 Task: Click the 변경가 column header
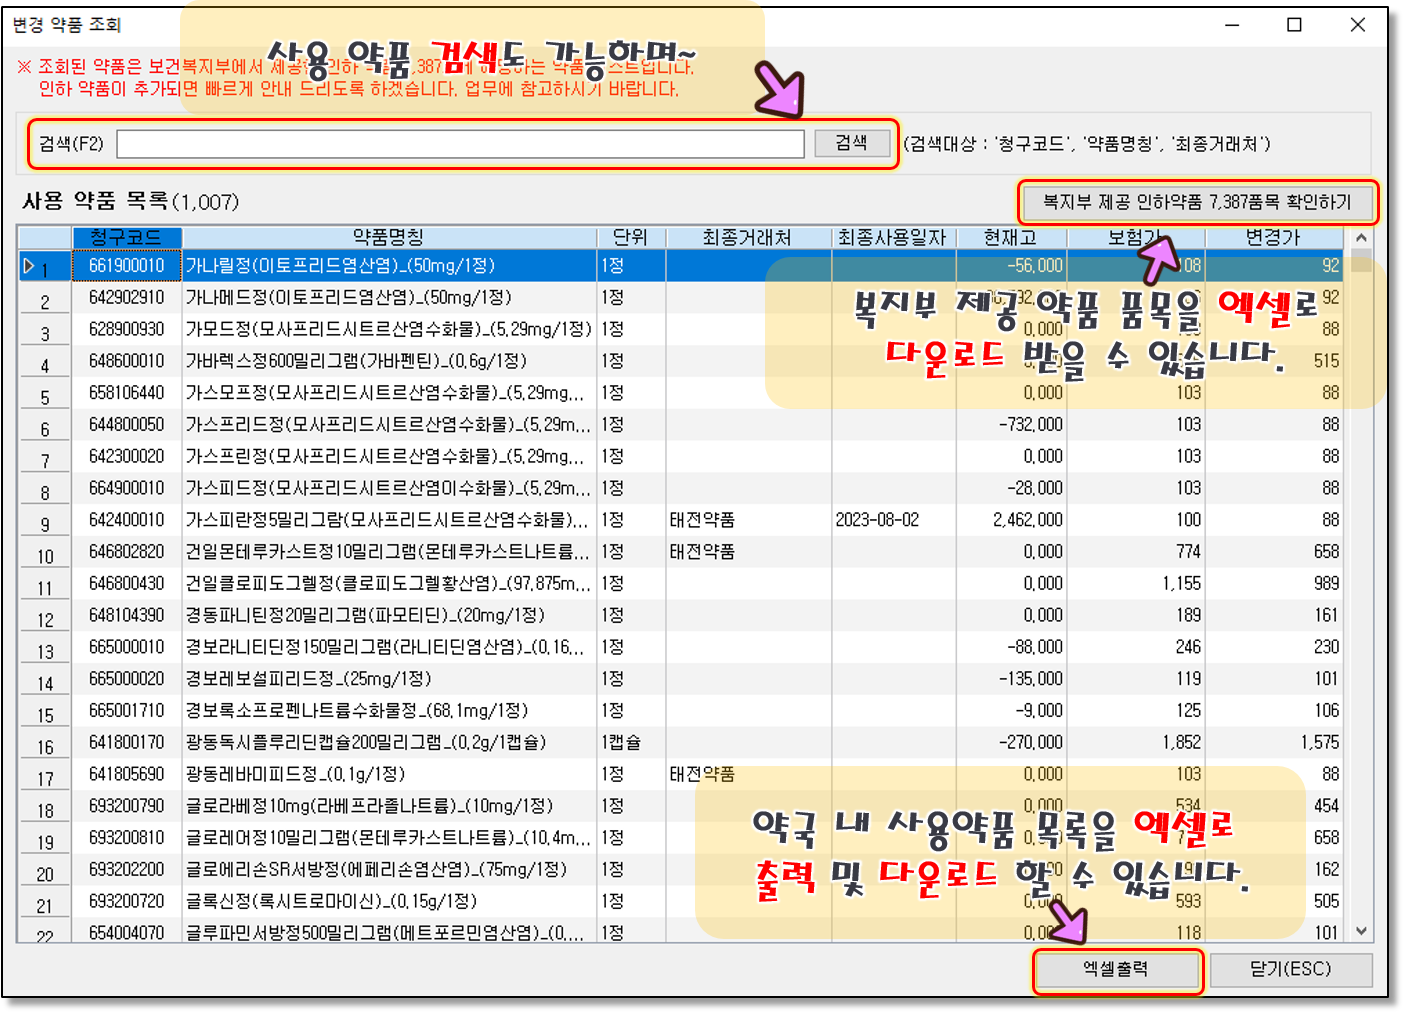tap(1272, 237)
